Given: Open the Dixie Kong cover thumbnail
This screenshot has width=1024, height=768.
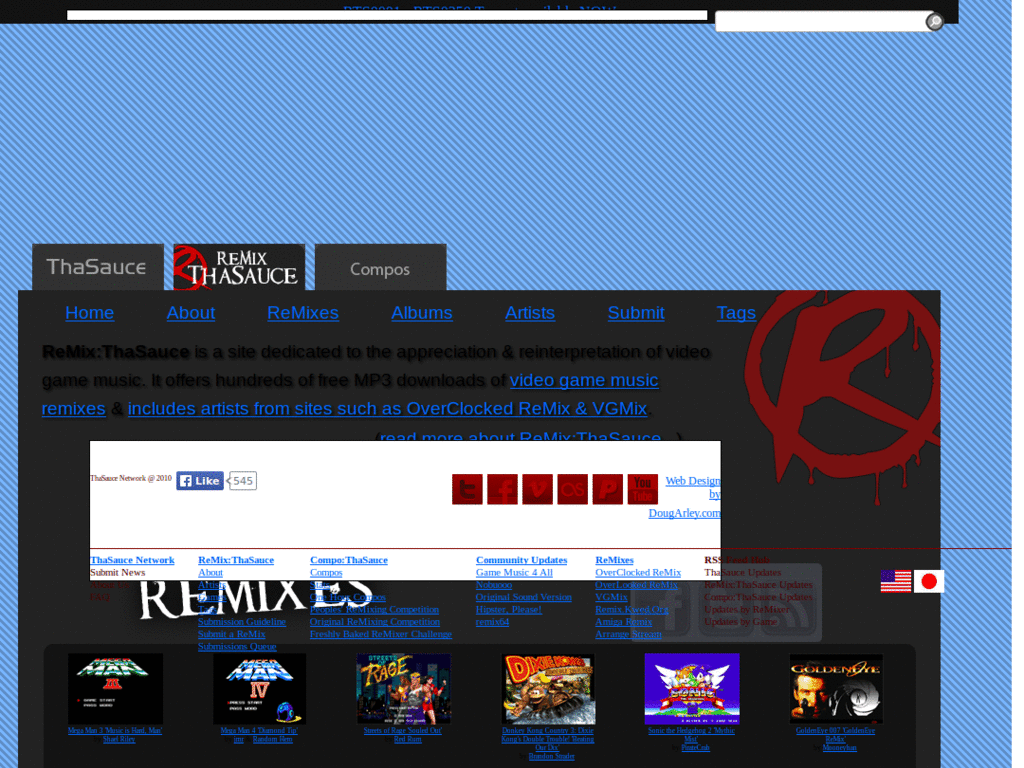Looking at the screenshot, I should (548, 688).
